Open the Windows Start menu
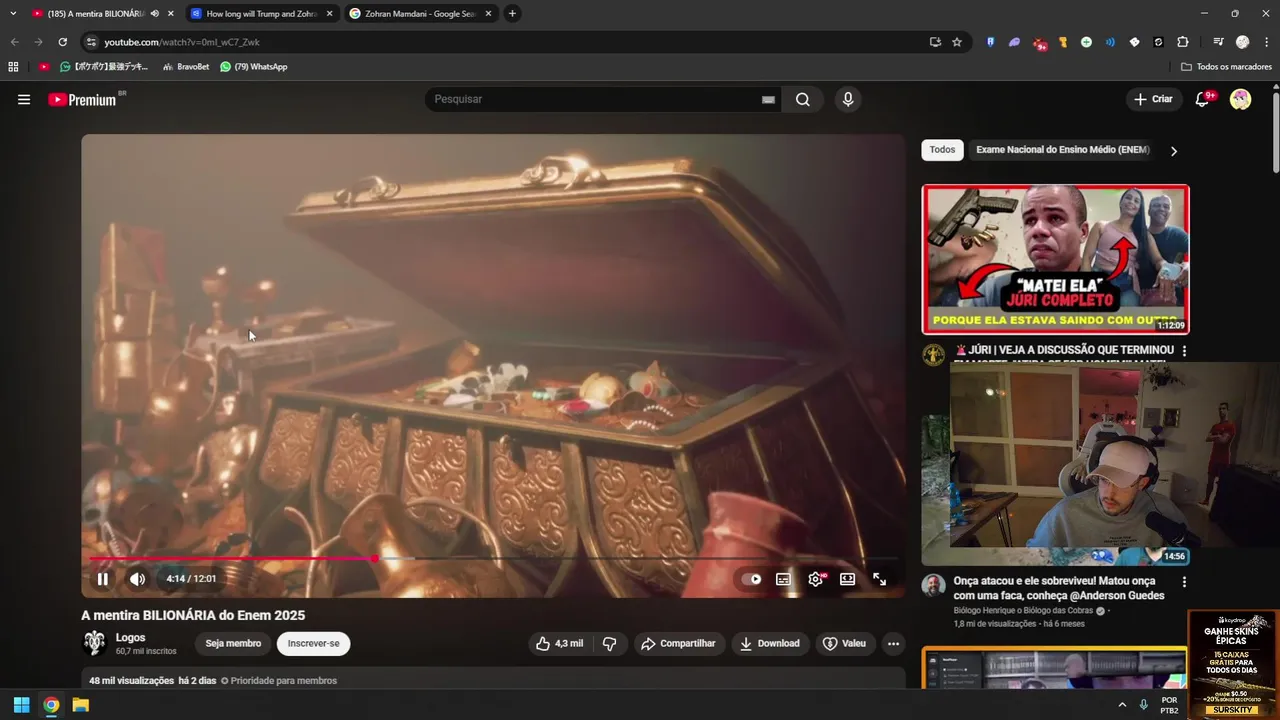Image resolution: width=1280 pixels, height=720 pixels. coord(21,705)
